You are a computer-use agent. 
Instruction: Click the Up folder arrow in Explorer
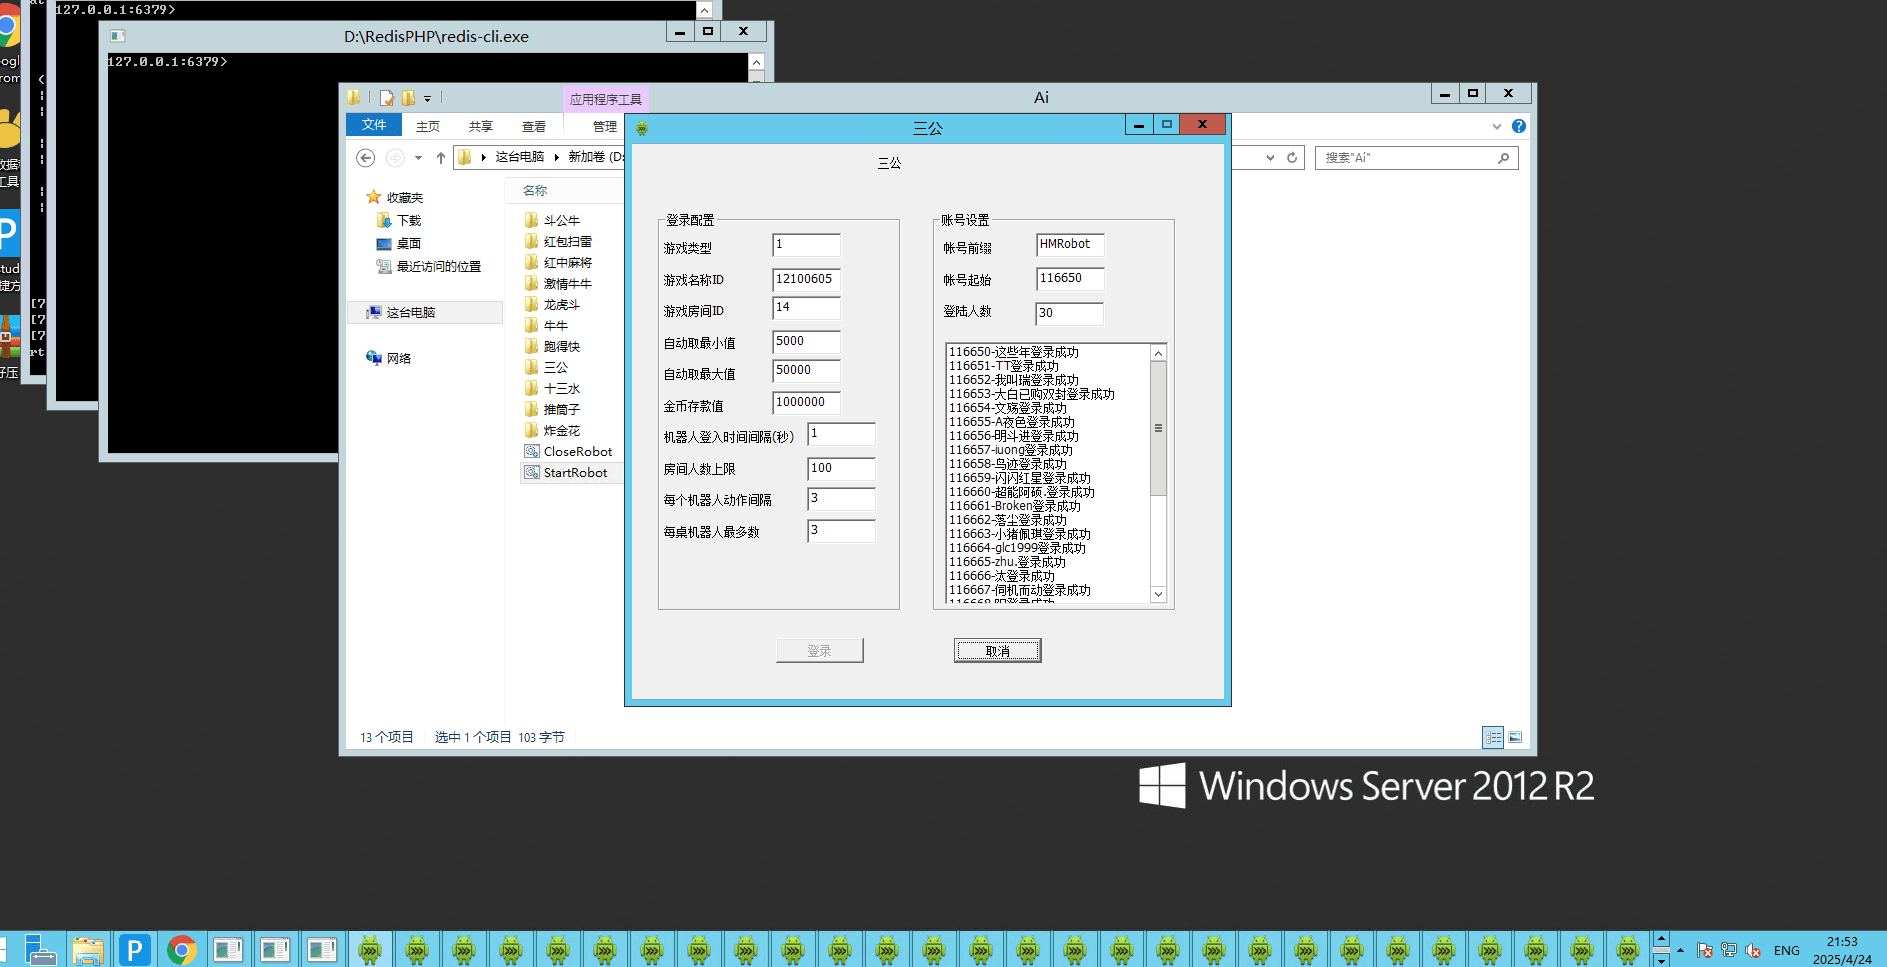pyautogui.click(x=440, y=158)
